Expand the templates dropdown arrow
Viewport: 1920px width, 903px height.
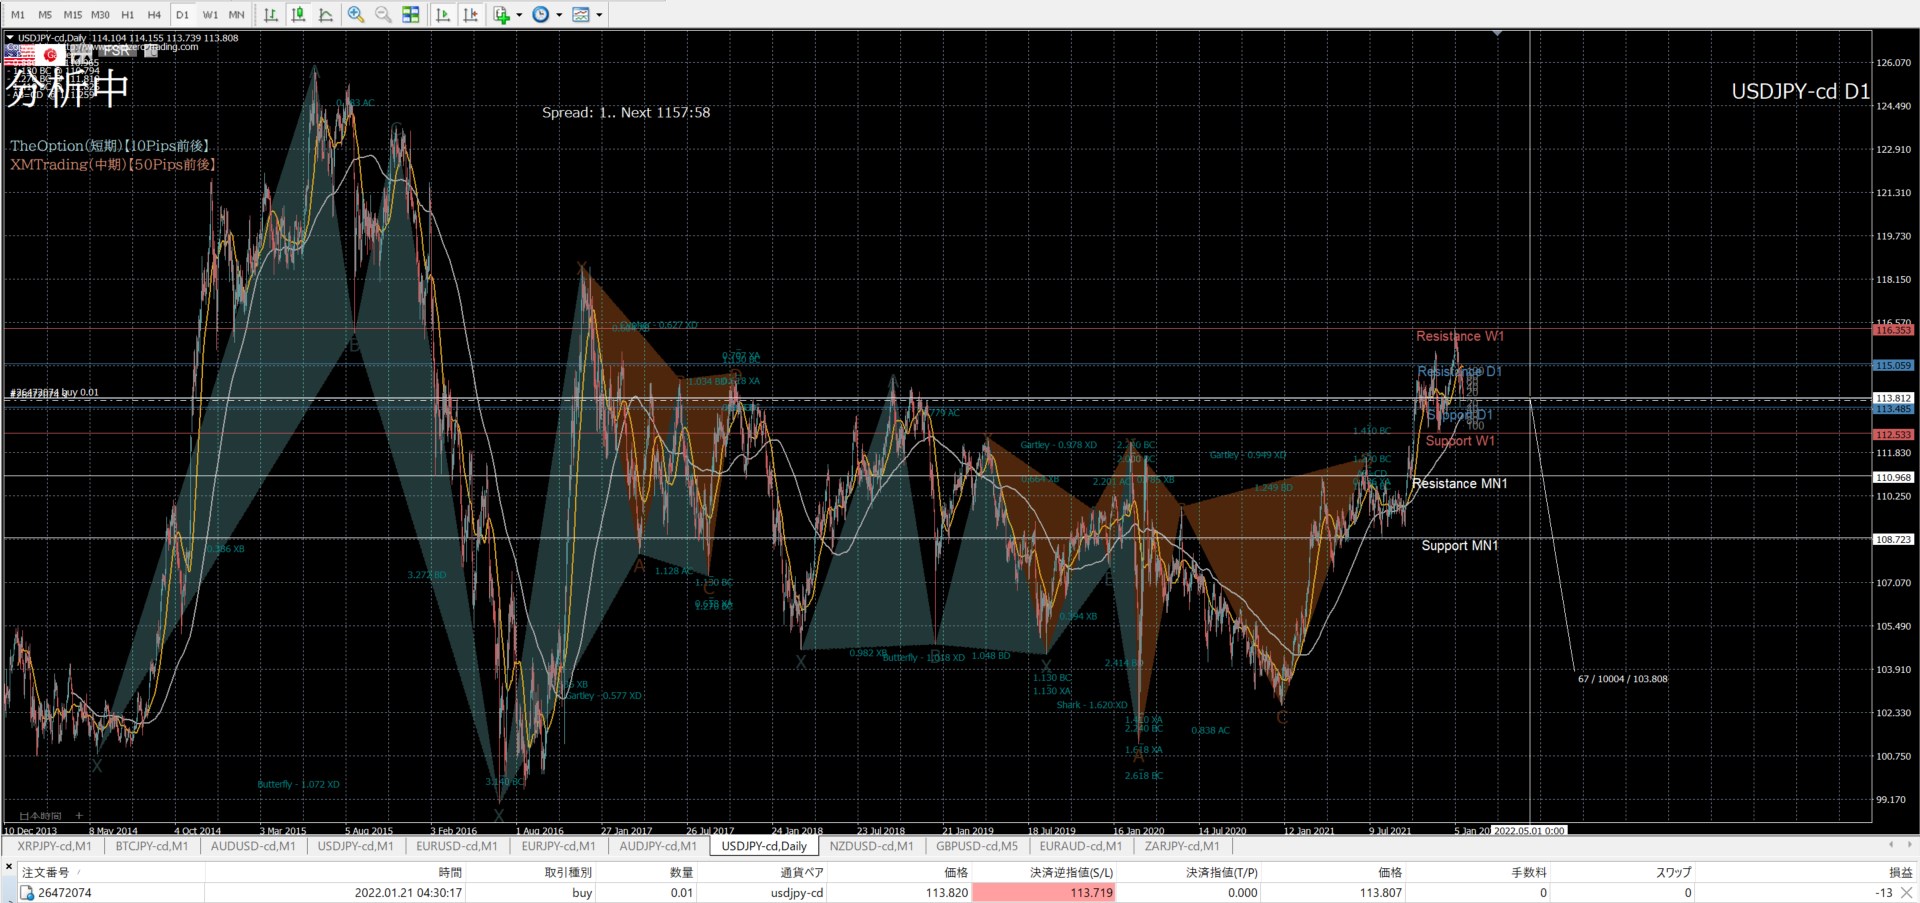599,15
